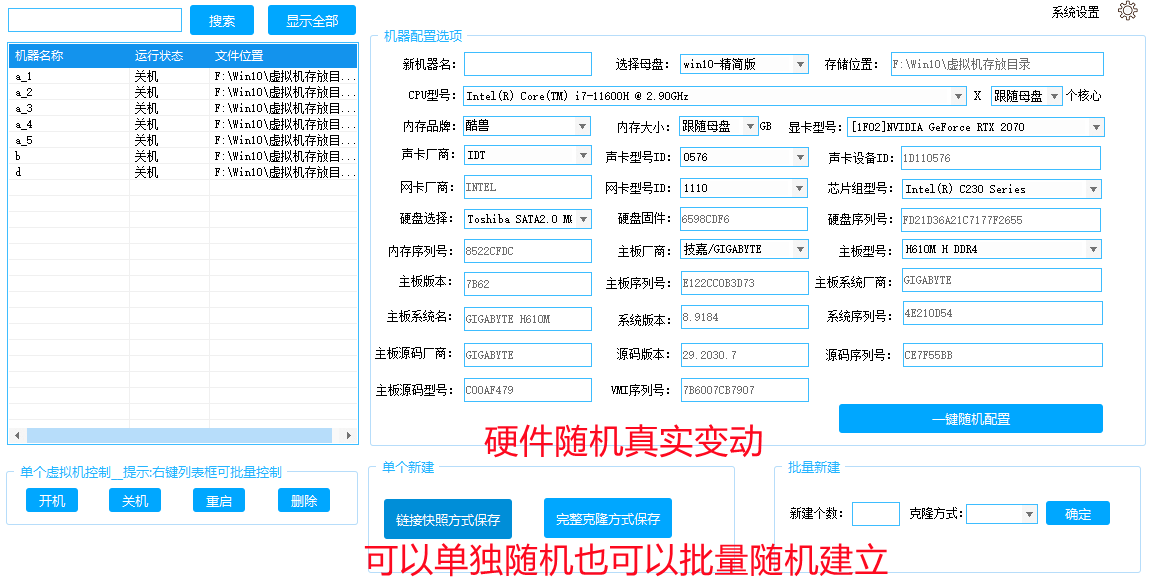
Task: Click 链接快照方式保存 button
Action: tap(447, 519)
